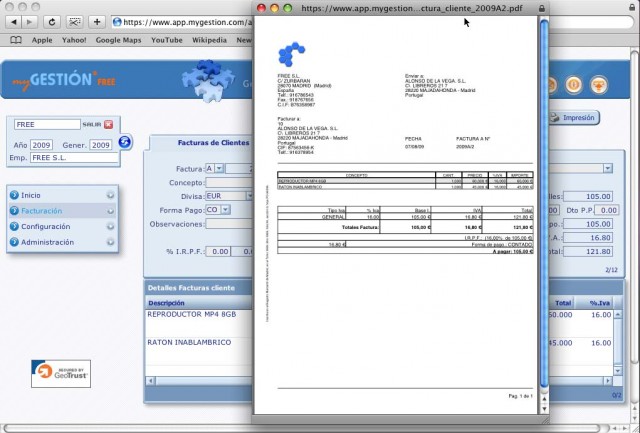Click the details table scroll-left arrow
This screenshot has width=640, height=433.
click(x=150, y=381)
